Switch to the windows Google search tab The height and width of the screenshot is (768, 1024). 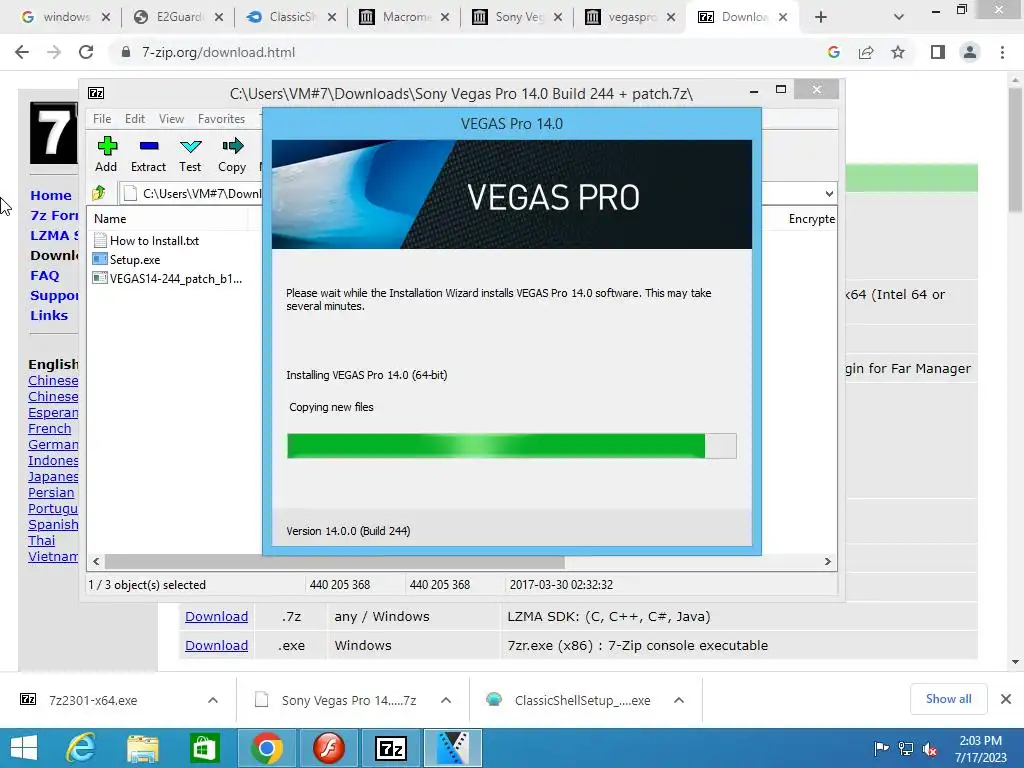(x=56, y=17)
